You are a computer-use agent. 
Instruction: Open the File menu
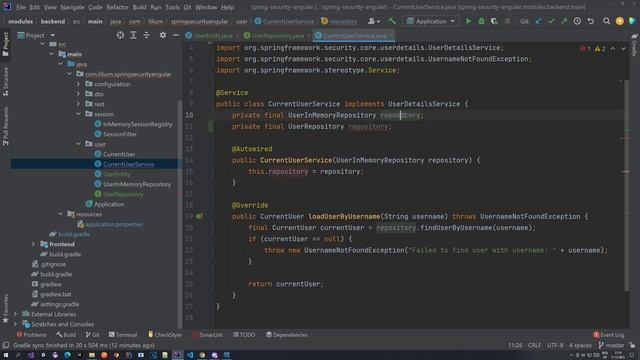click(21, 7)
